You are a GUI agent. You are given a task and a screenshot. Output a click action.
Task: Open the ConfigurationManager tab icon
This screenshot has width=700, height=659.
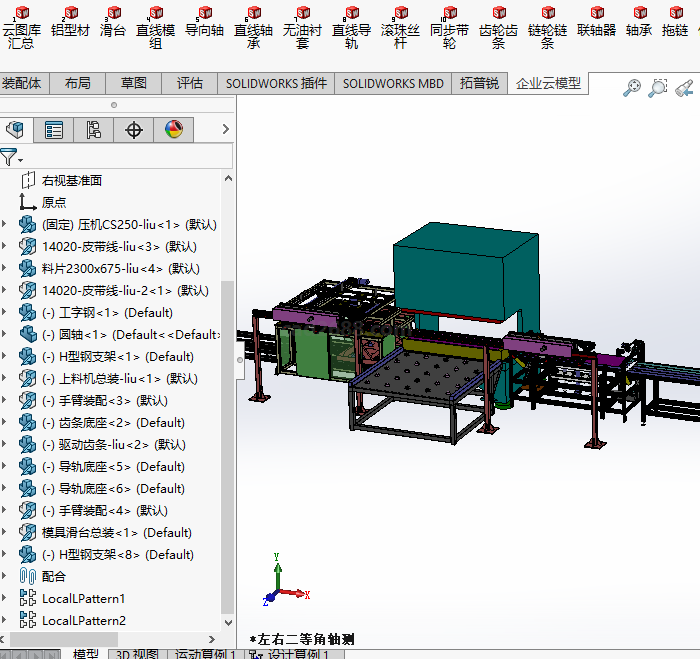93,130
